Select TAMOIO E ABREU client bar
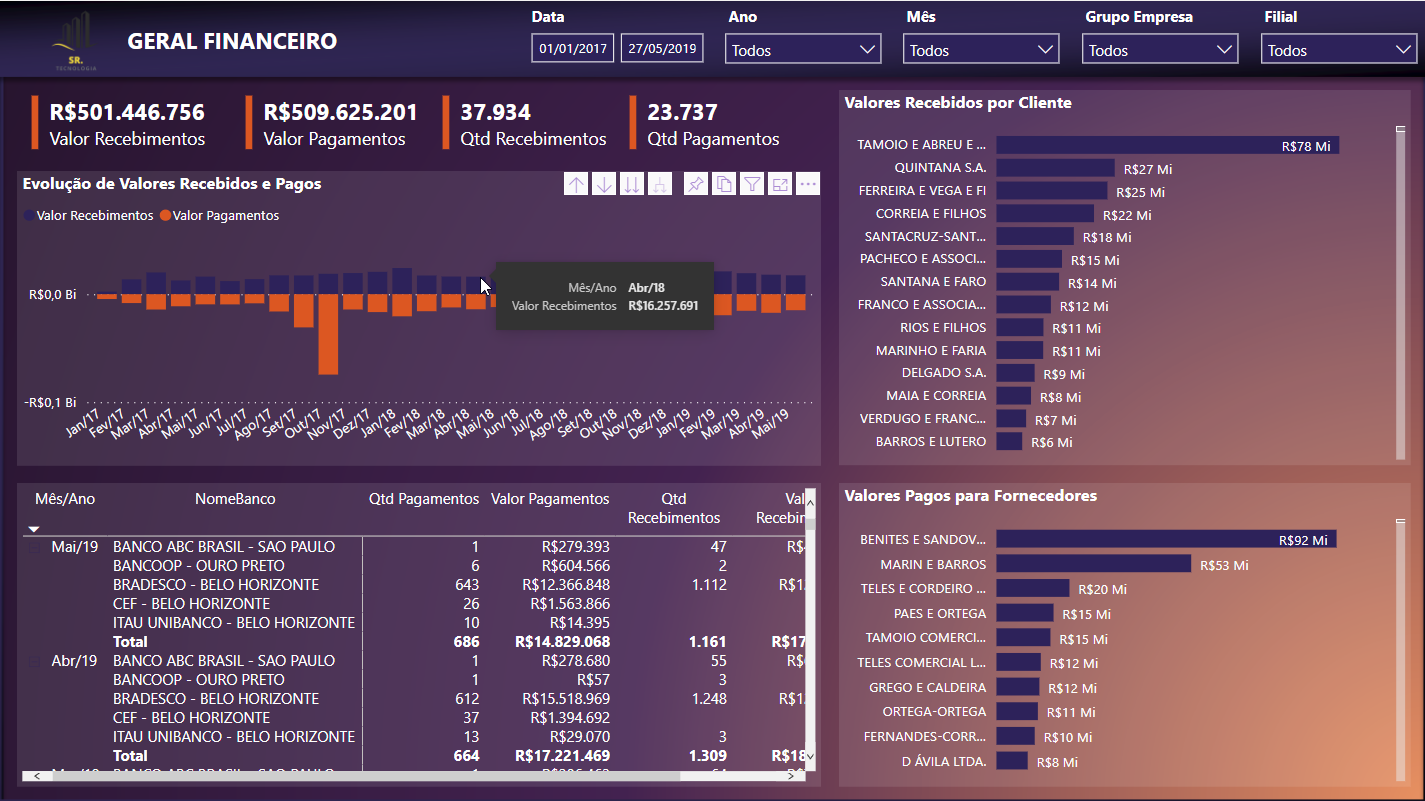This screenshot has height=801, width=1425. click(1167, 145)
